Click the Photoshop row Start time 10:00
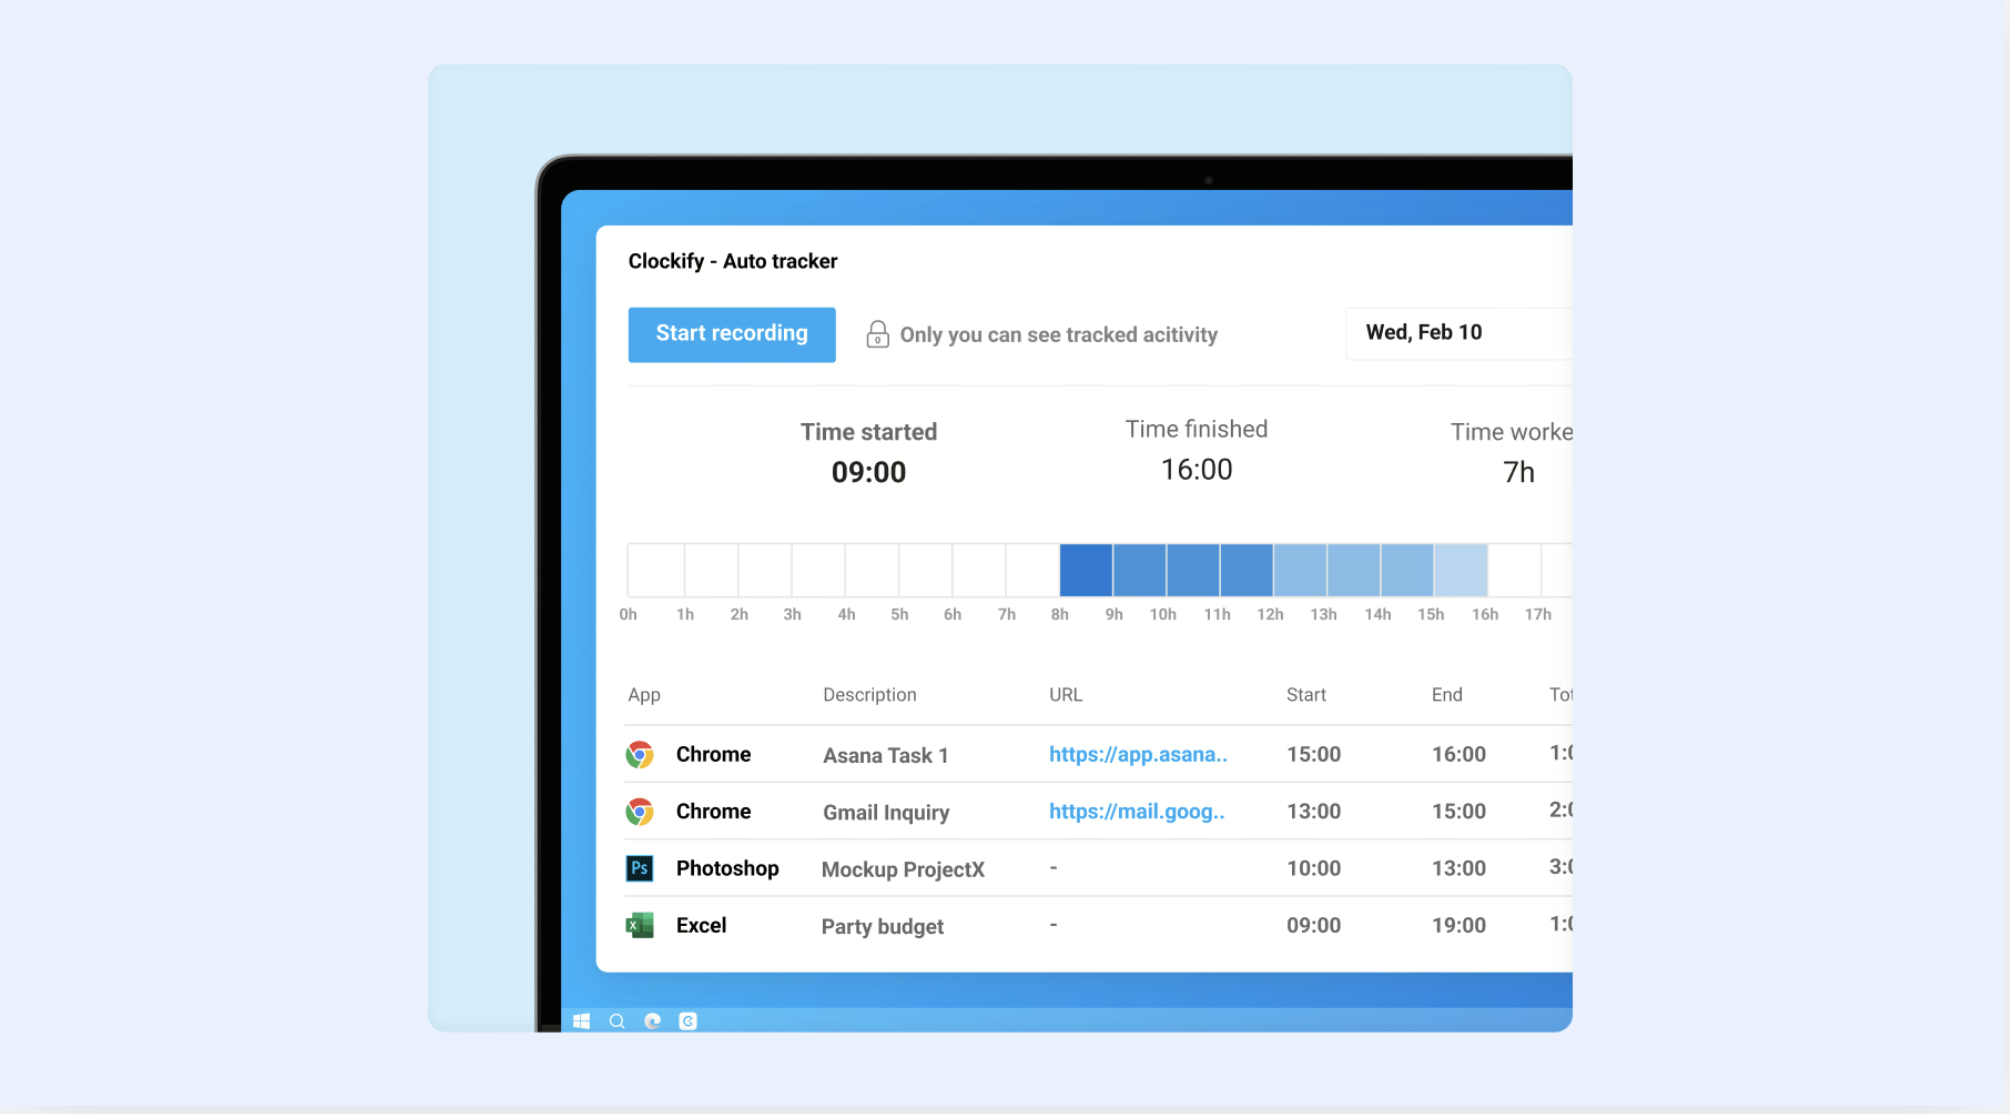The height and width of the screenshot is (1114, 2010). tap(1313, 868)
